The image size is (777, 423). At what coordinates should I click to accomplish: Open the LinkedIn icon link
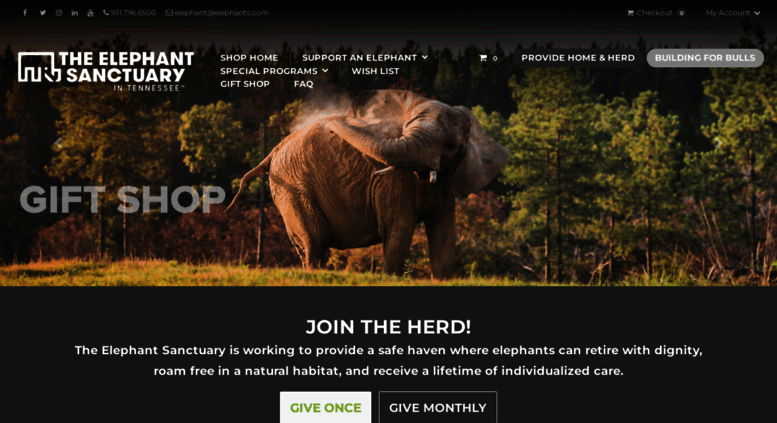[x=74, y=13]
